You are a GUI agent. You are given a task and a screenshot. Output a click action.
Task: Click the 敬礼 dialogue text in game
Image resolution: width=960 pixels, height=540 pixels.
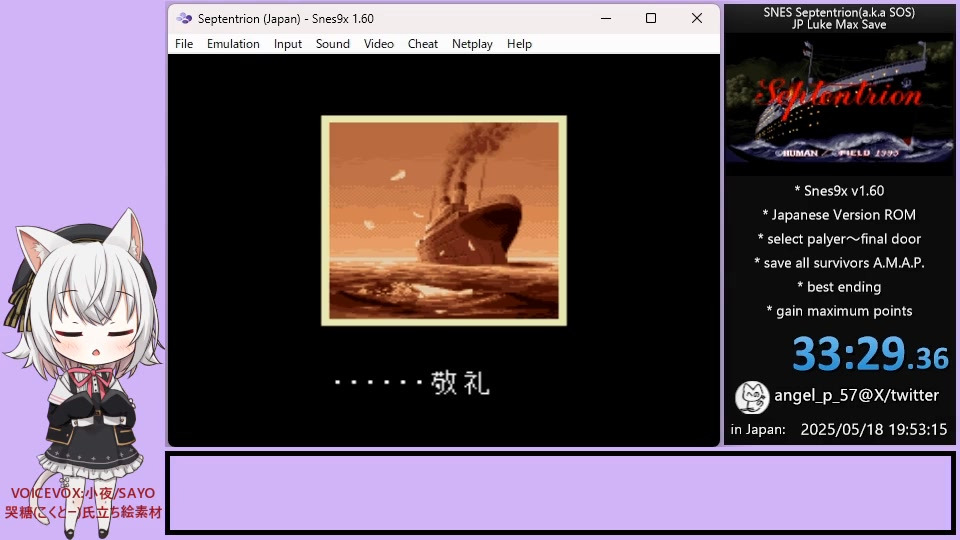(460, 383)
